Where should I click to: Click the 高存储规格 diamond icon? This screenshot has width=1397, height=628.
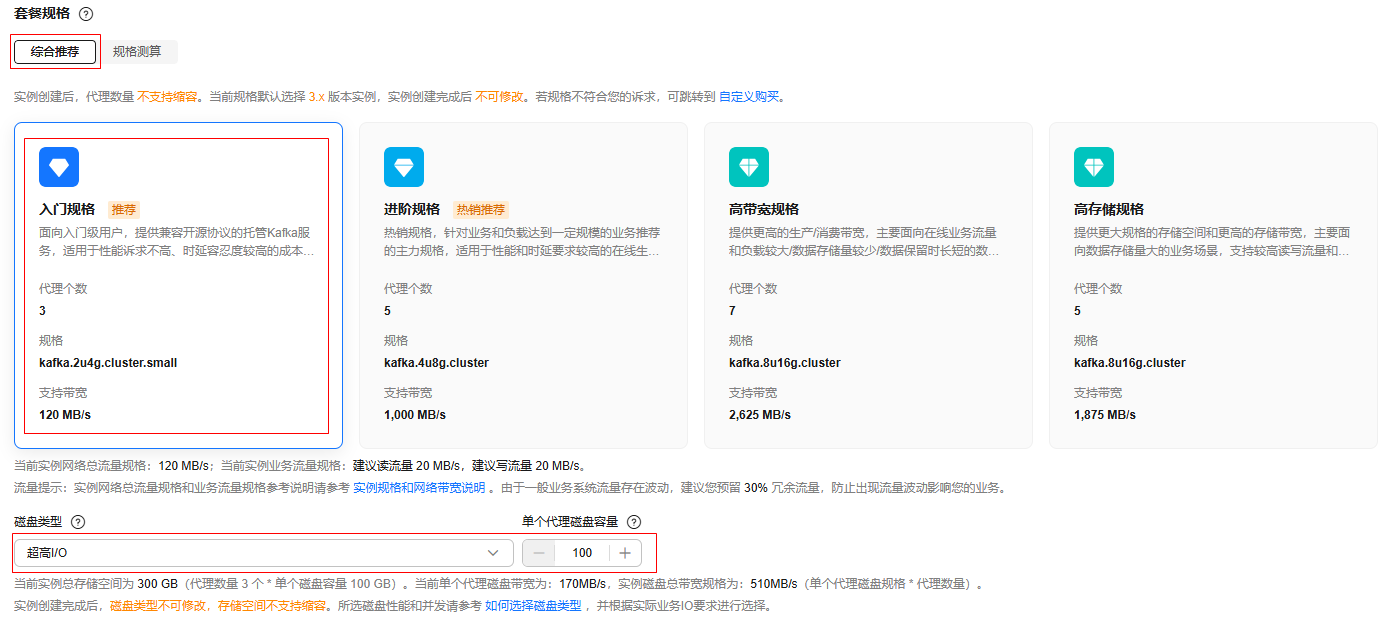pos(1094,167)
